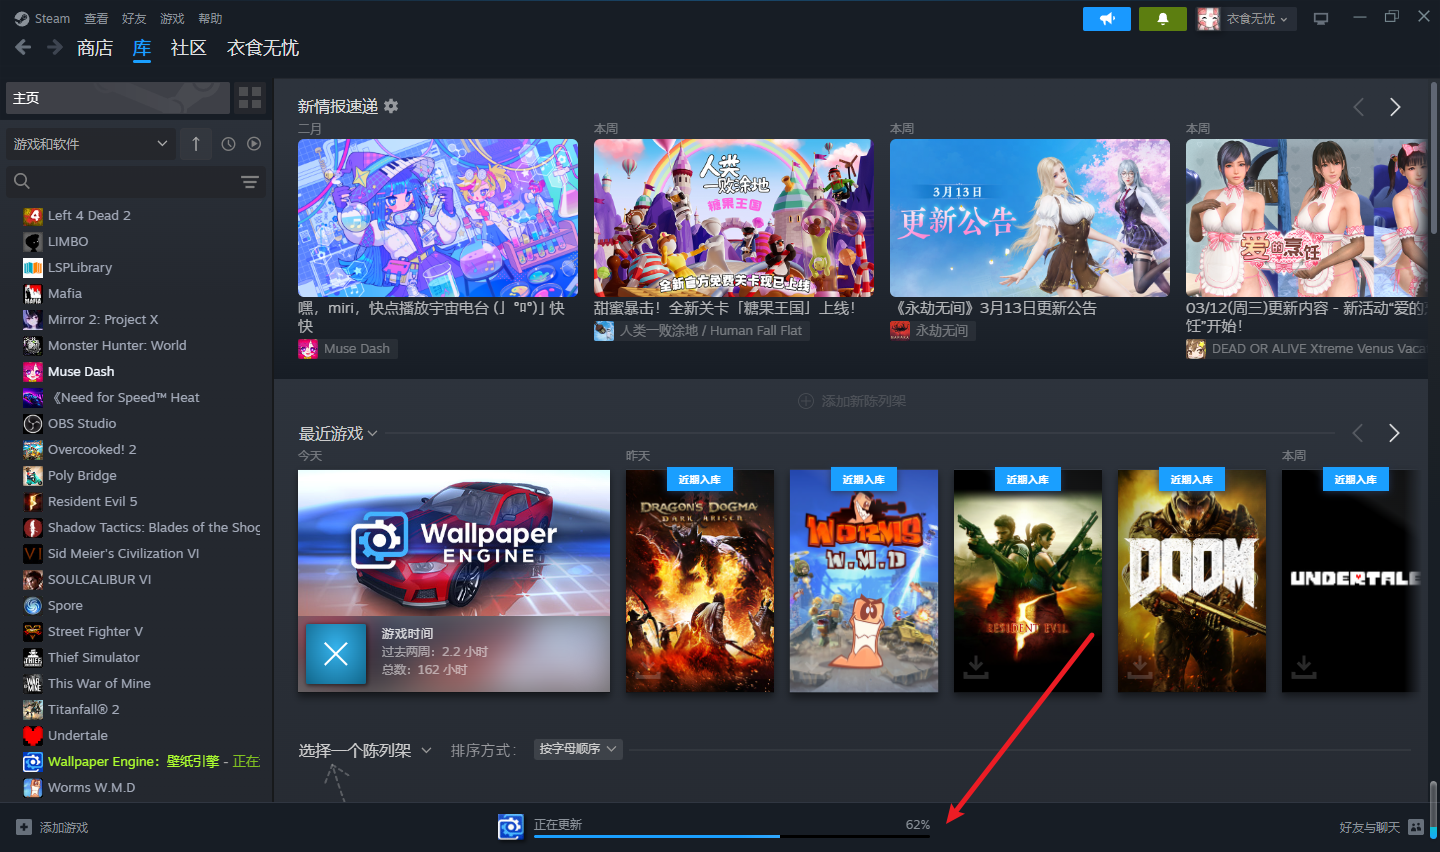Stop Wallpaper Engine with the X button
The width and height of the screenshot is (1440, 852).
tap(336, 654)
